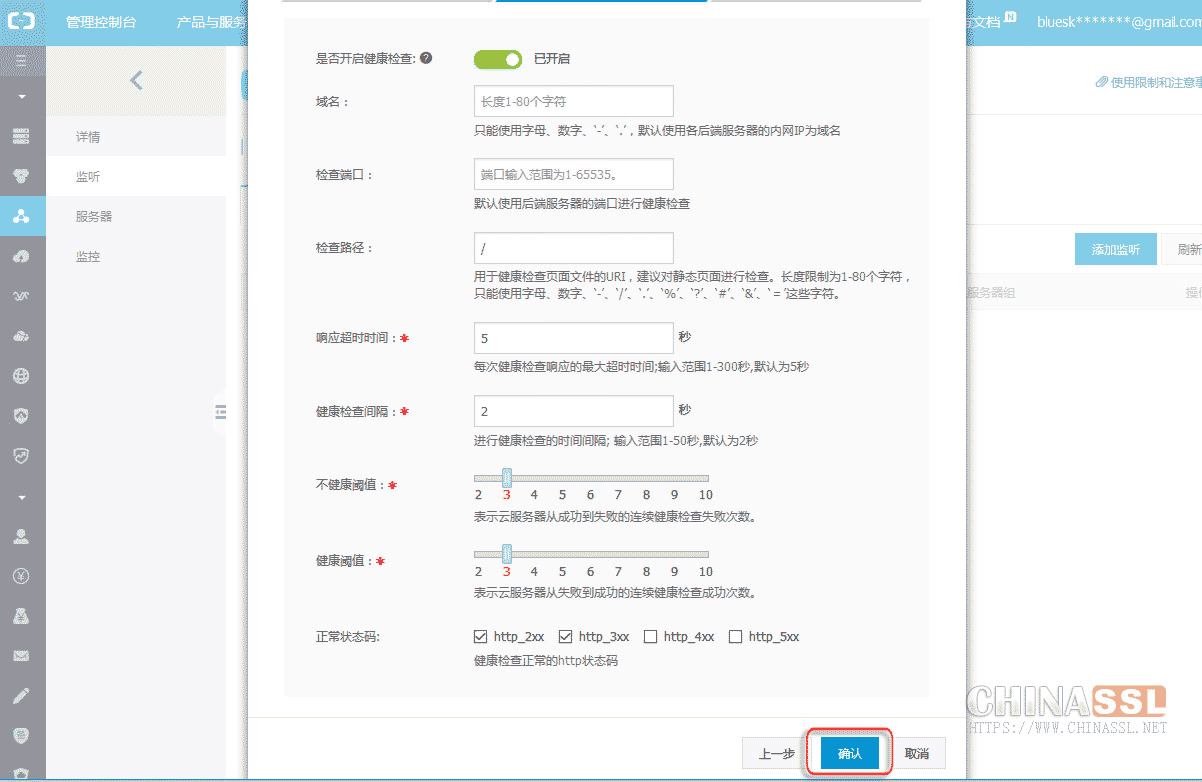Select the load balancer icon in sidebar
This screenshot has width=1202, height=782.
pos(22,216)
